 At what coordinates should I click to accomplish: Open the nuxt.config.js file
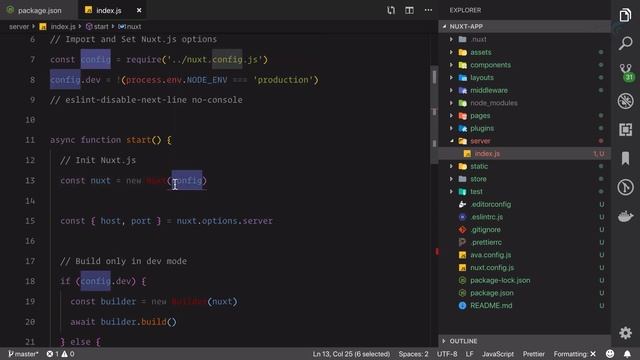(524, 267)
